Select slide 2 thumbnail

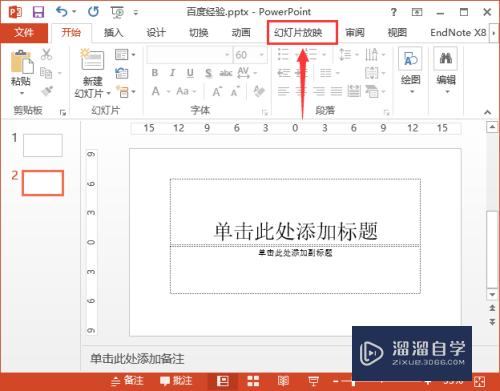click(x=43, y=183)
